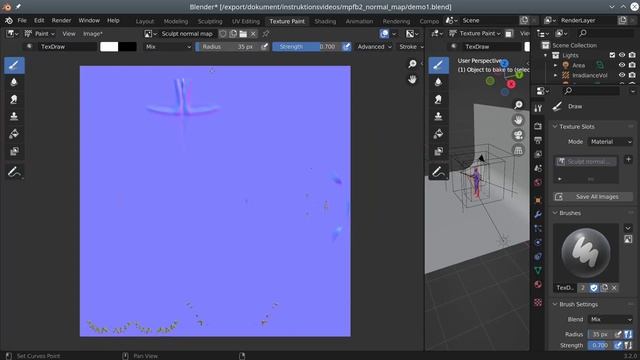Click the zoom magnifier in image editor
The width and height of the screenshot is (640, 360).
(x=412, y=64)
